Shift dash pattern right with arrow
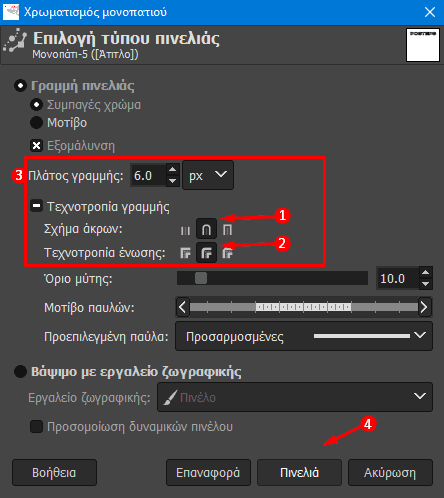Viewport: 444px width, 498px height. coord(424,307)
